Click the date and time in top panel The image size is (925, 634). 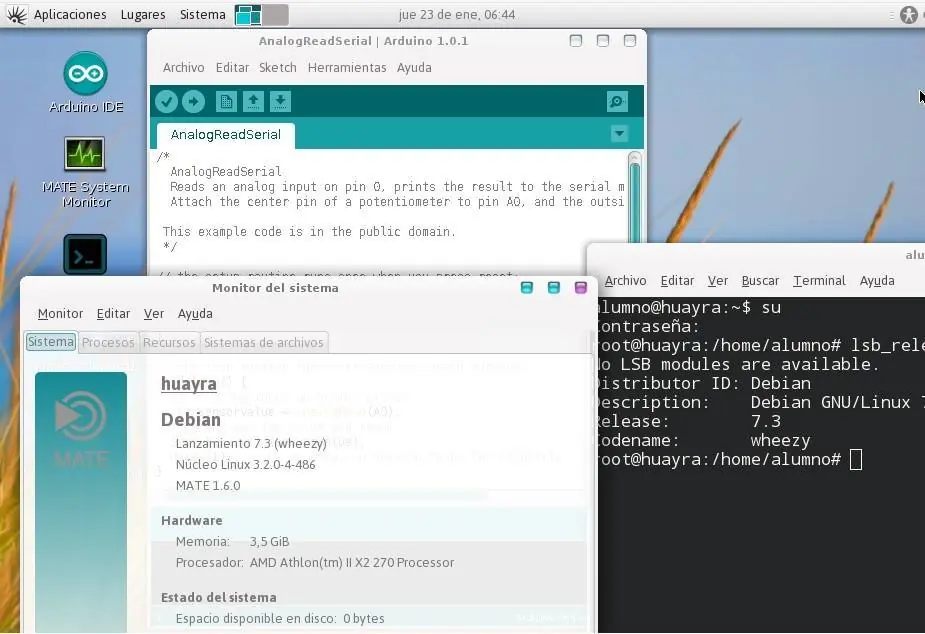coord(457,15)
